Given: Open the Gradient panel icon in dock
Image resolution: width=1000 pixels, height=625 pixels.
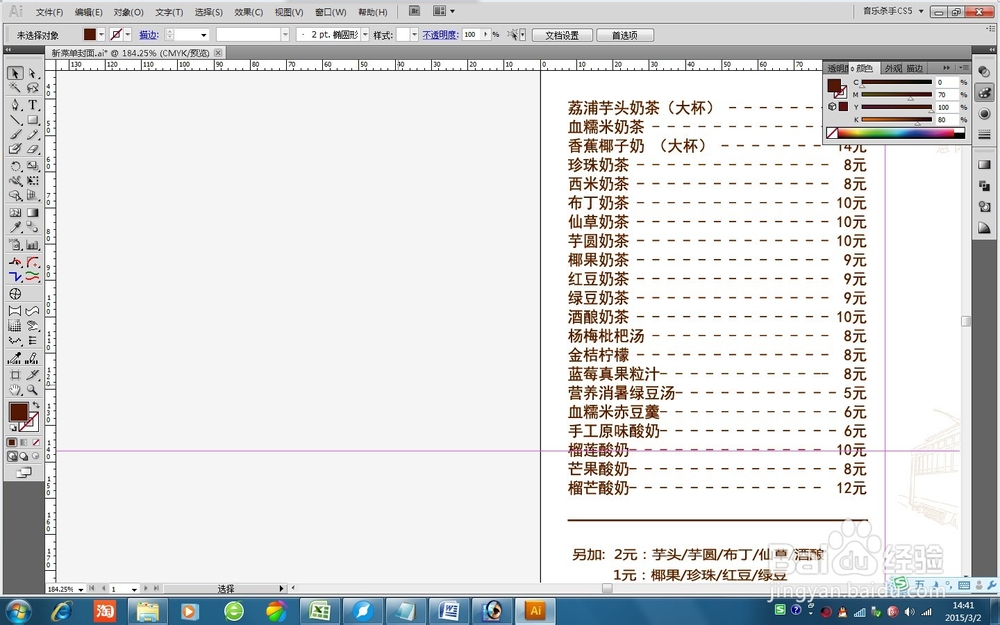Looking at the screenshot, I should tap(984, 165).
